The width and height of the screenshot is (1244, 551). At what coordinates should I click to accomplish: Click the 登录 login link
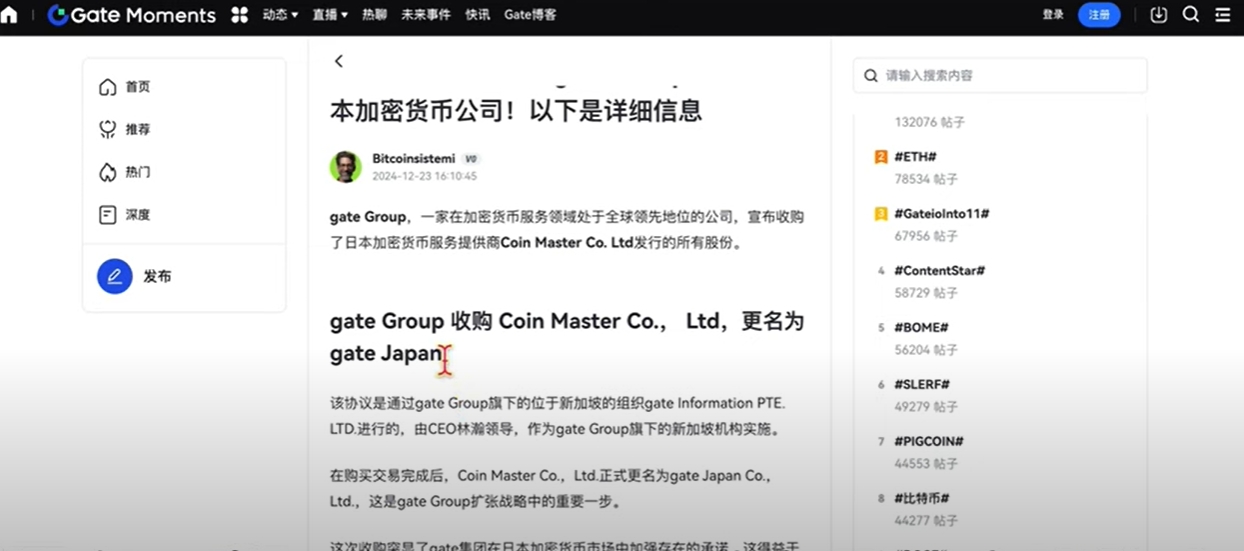(x=1053, y=15)
